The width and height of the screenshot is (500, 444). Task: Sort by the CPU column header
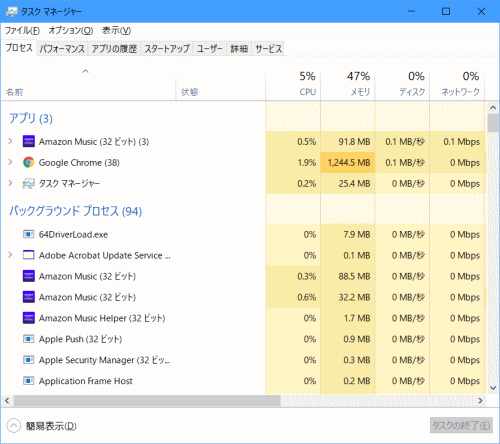coord(293,84)
